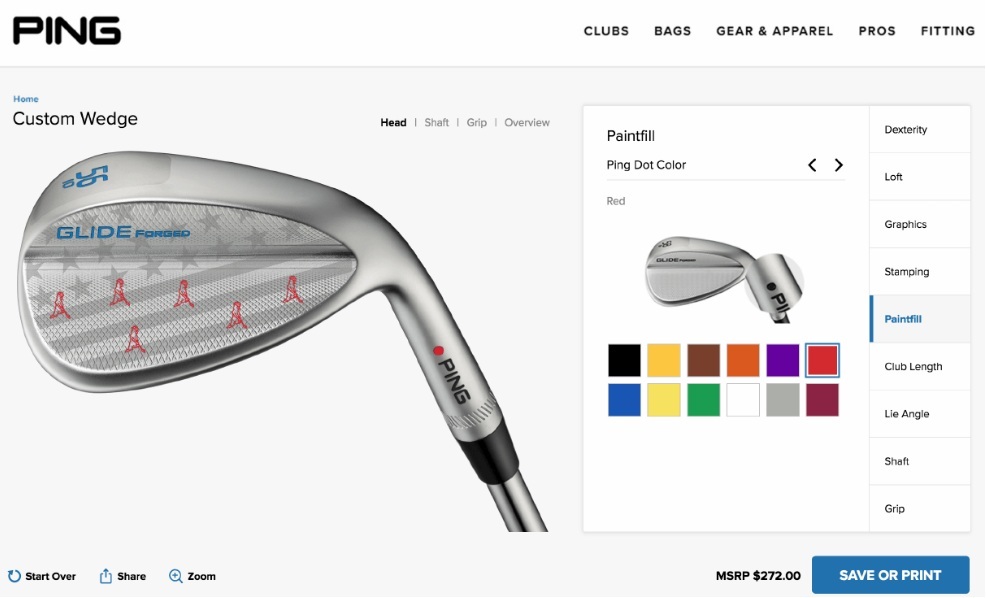This screenshot has width=986, height=598.
Task: Select the white color swatch
Action: pos(743,400)
